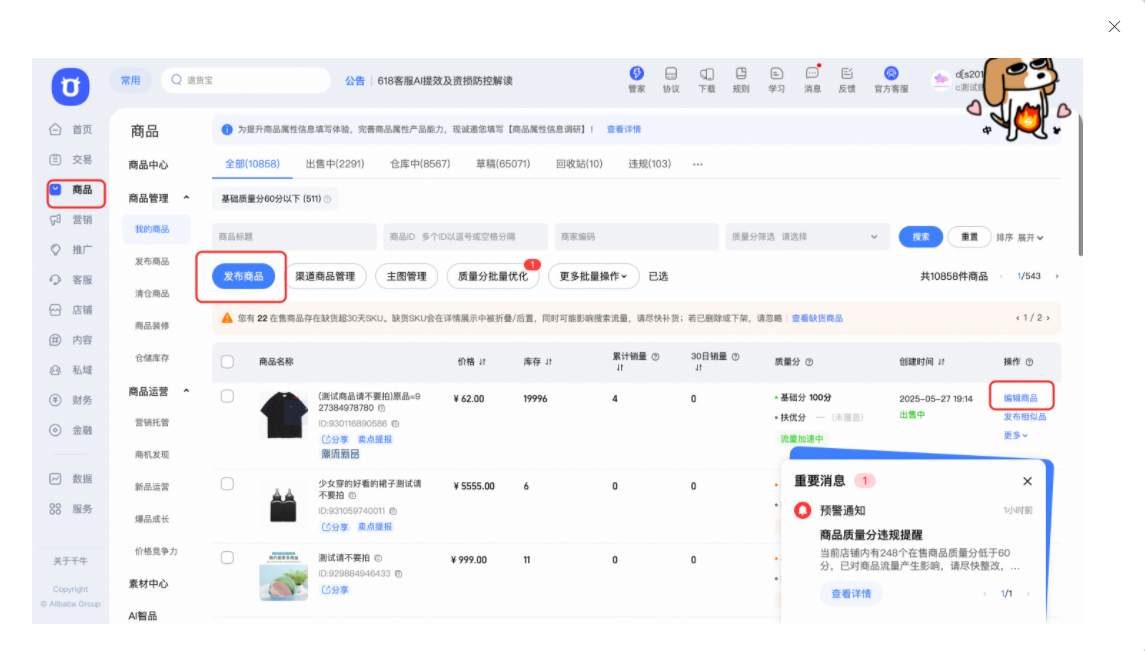This screenshot has width=1145, height=651.
Task: Open 服务 in left sidebar
Action: [71, 509]
